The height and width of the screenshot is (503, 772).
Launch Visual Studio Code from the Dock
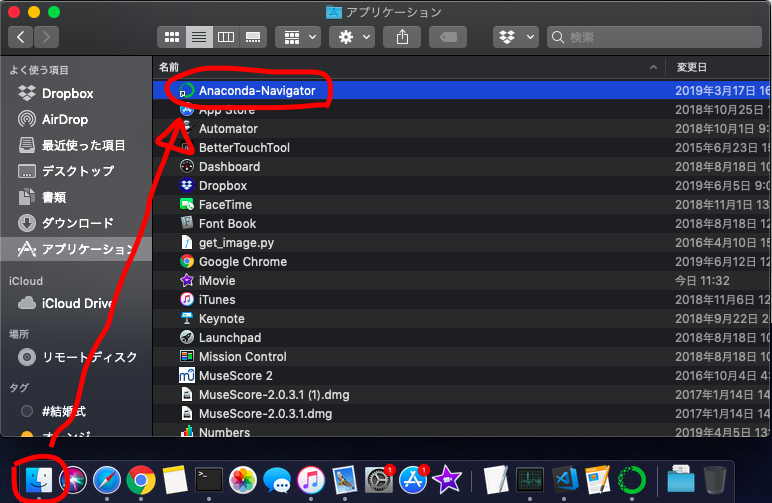click(564, 480)
